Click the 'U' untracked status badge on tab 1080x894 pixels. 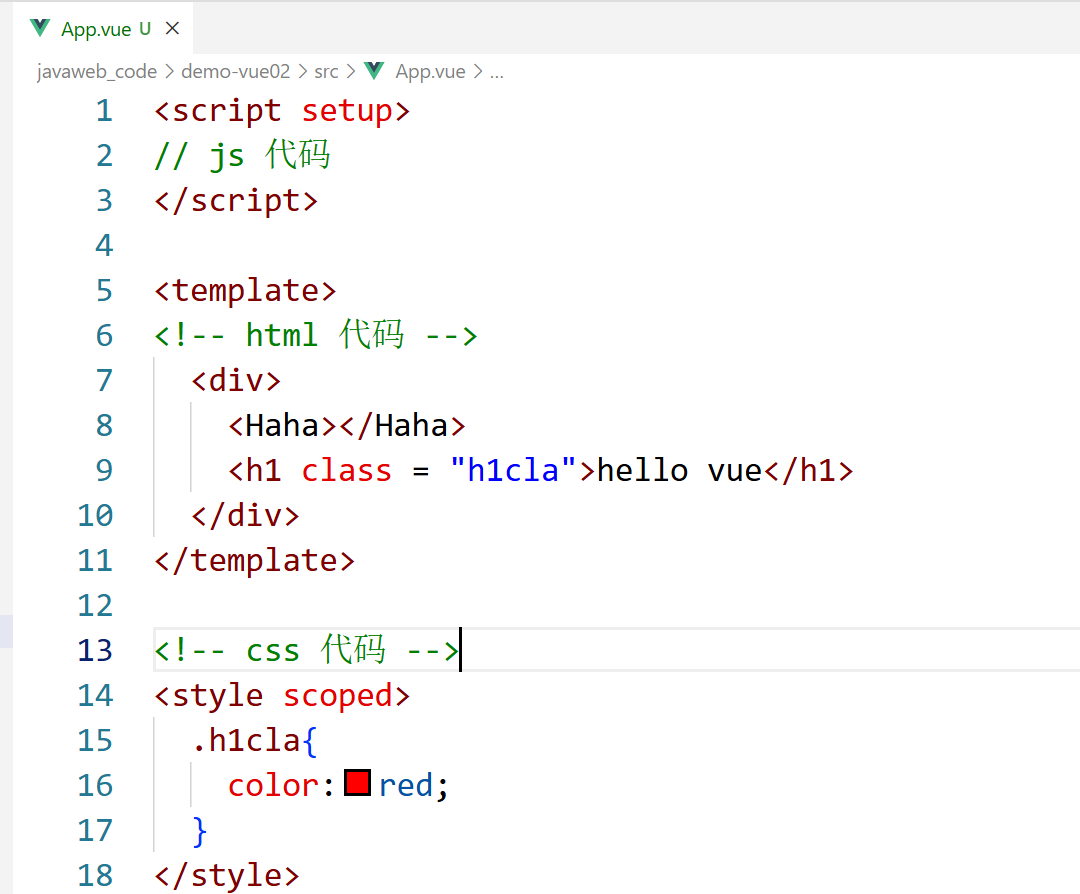click(x=145, y=29)
